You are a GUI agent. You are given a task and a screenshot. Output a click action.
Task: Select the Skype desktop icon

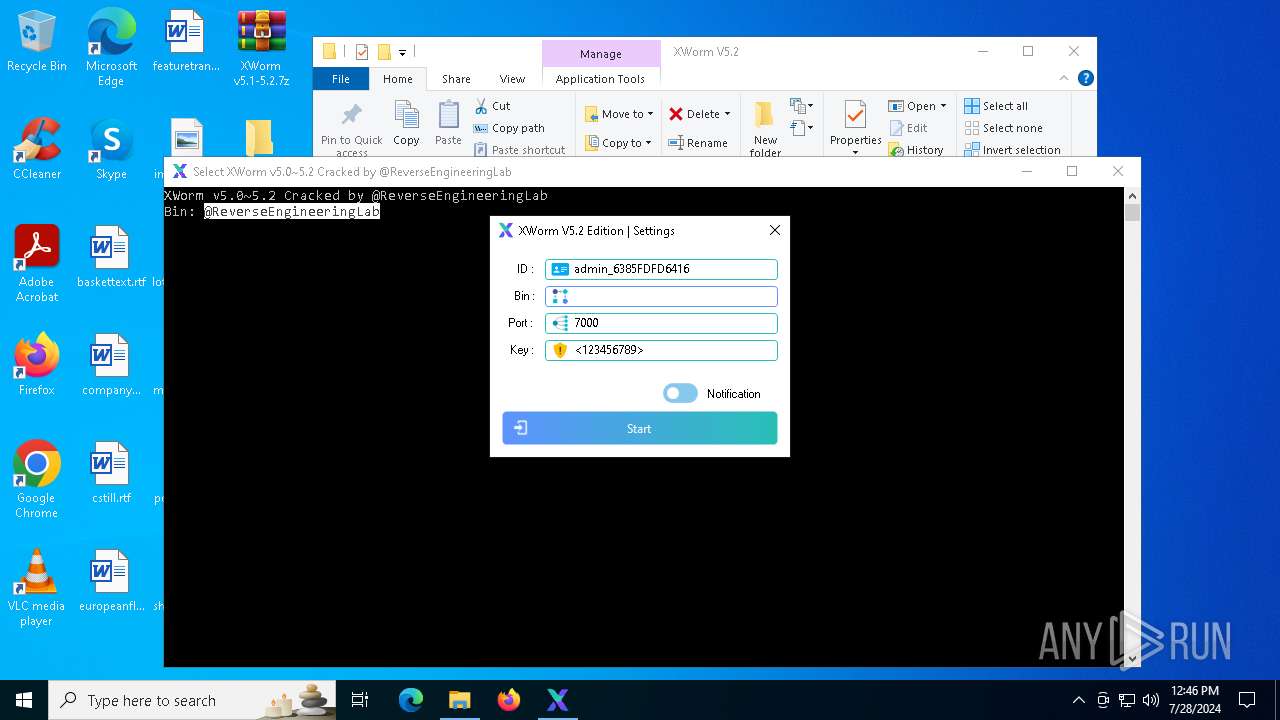[x=111, y=149]
